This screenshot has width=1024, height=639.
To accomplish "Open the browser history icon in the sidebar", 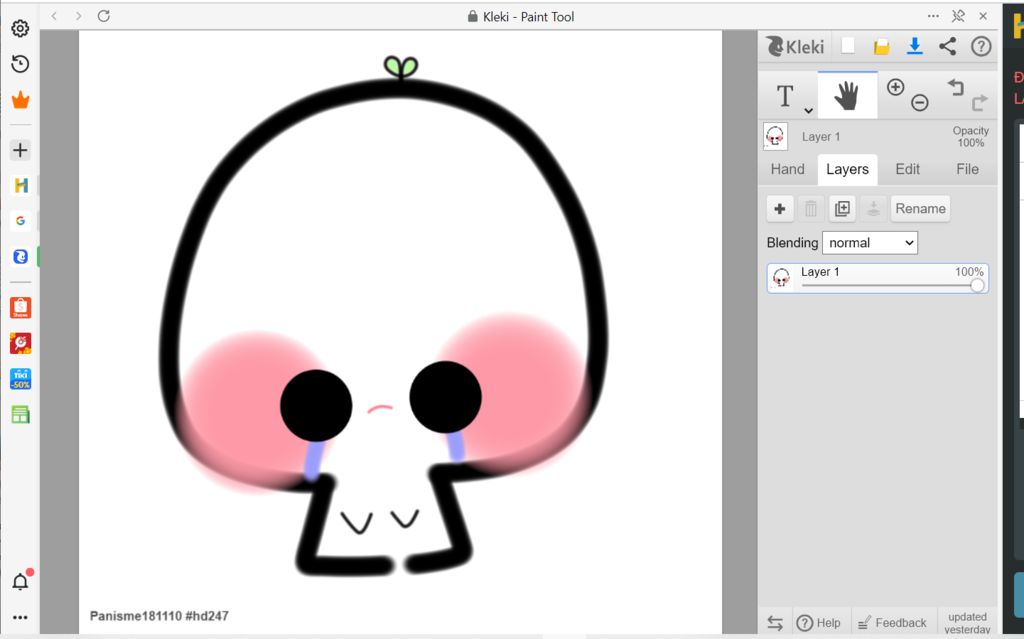I will 20,63.
